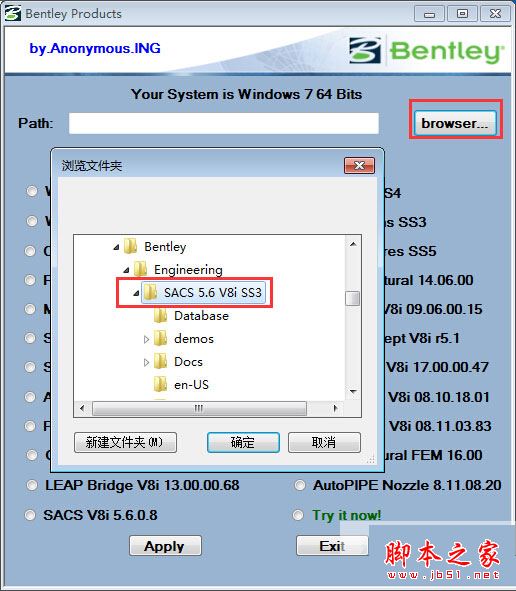Viewport: 516px width, 591px height.
Task: Select the en-US folder icon
Action: [x=161, y=384]
